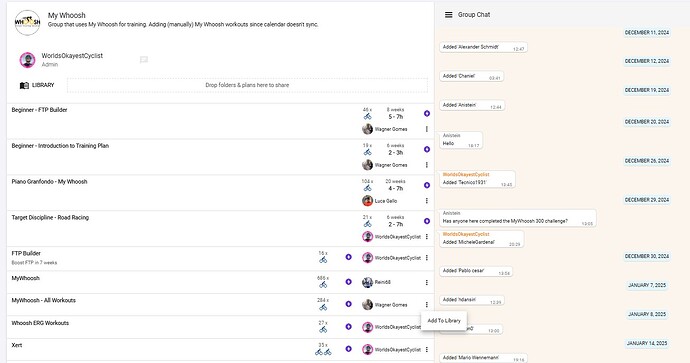Select Add To Library from popup menu
This screenshot has width=690, height=363.
click(x=444, y=321)
